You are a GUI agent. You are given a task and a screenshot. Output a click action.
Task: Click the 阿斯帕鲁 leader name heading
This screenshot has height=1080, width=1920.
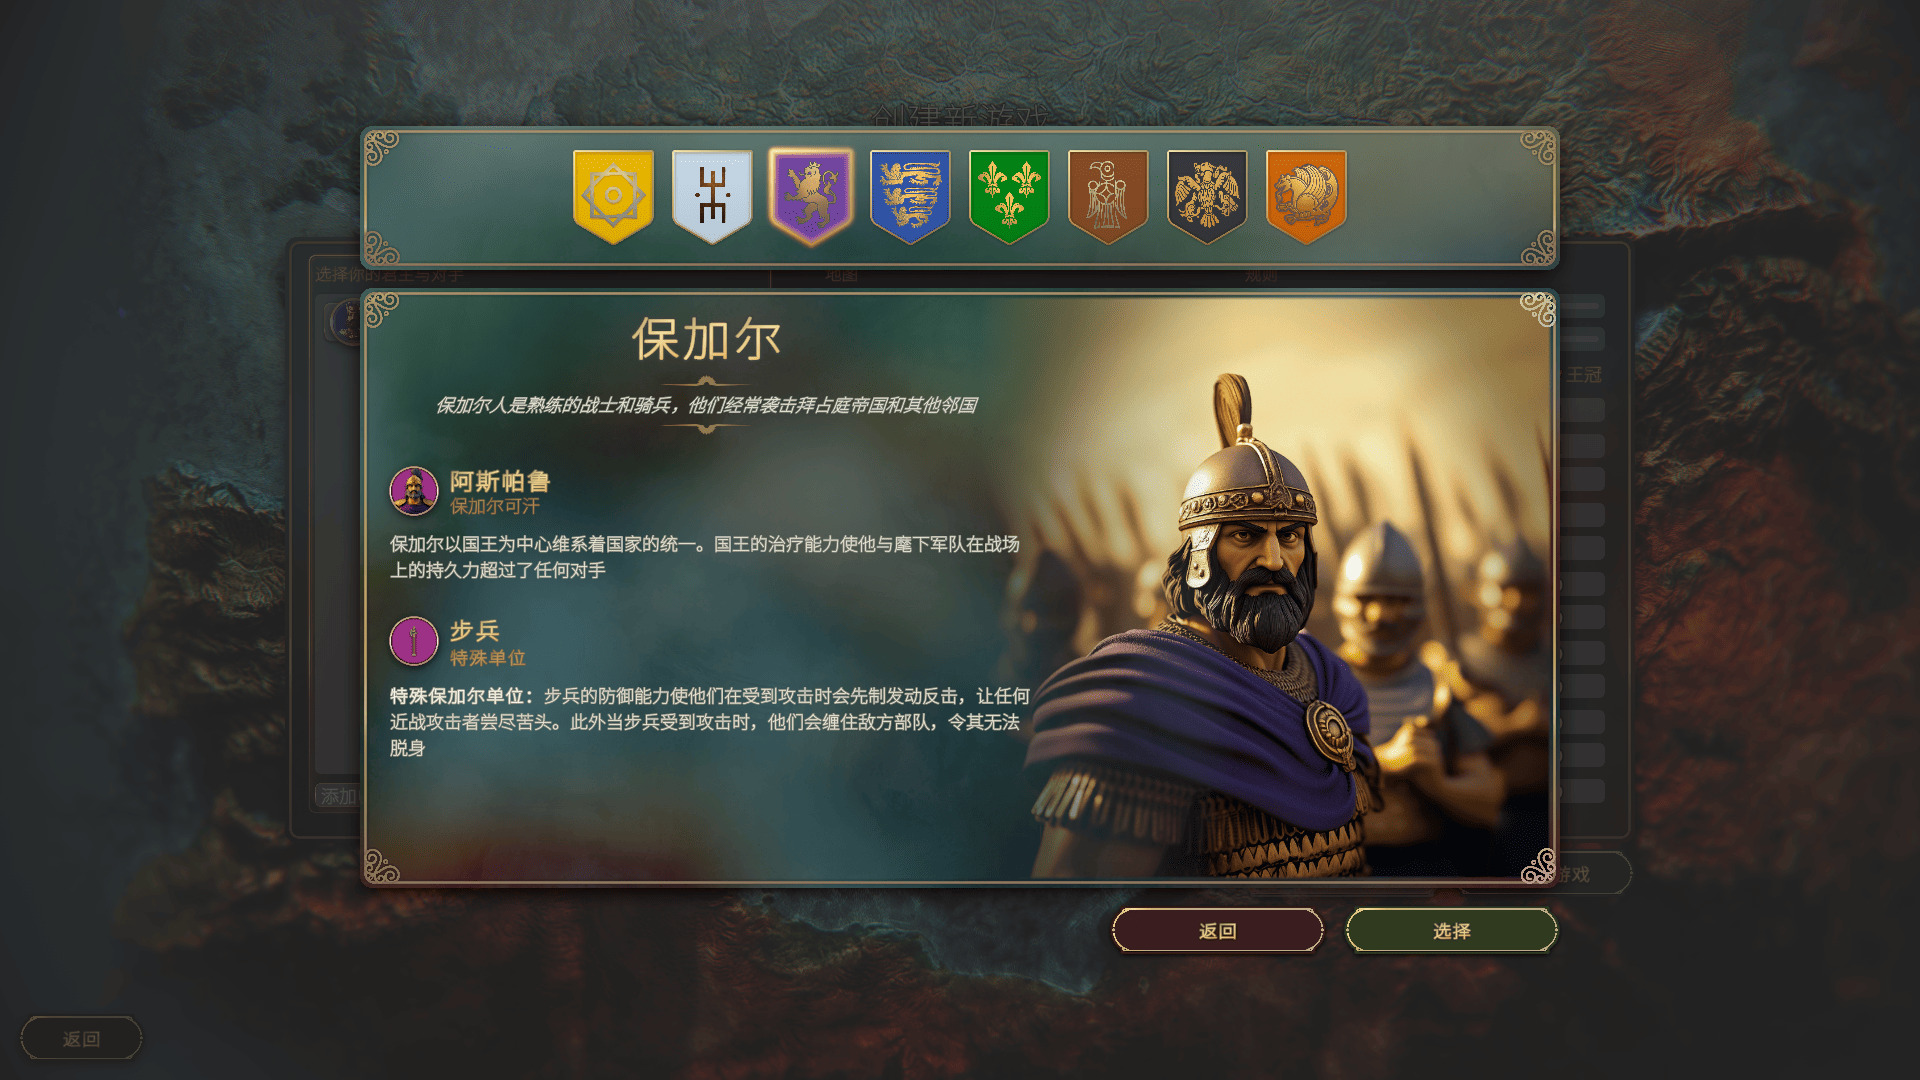pyautogui.click(x=499, y=481)
